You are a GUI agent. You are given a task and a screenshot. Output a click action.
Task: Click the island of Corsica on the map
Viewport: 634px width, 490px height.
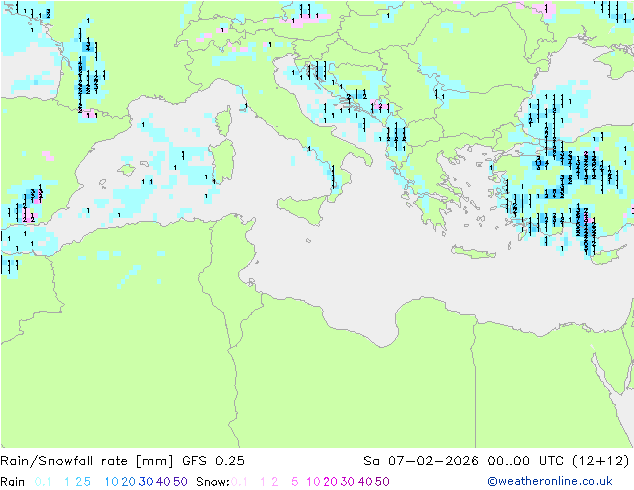coord(224,121)
